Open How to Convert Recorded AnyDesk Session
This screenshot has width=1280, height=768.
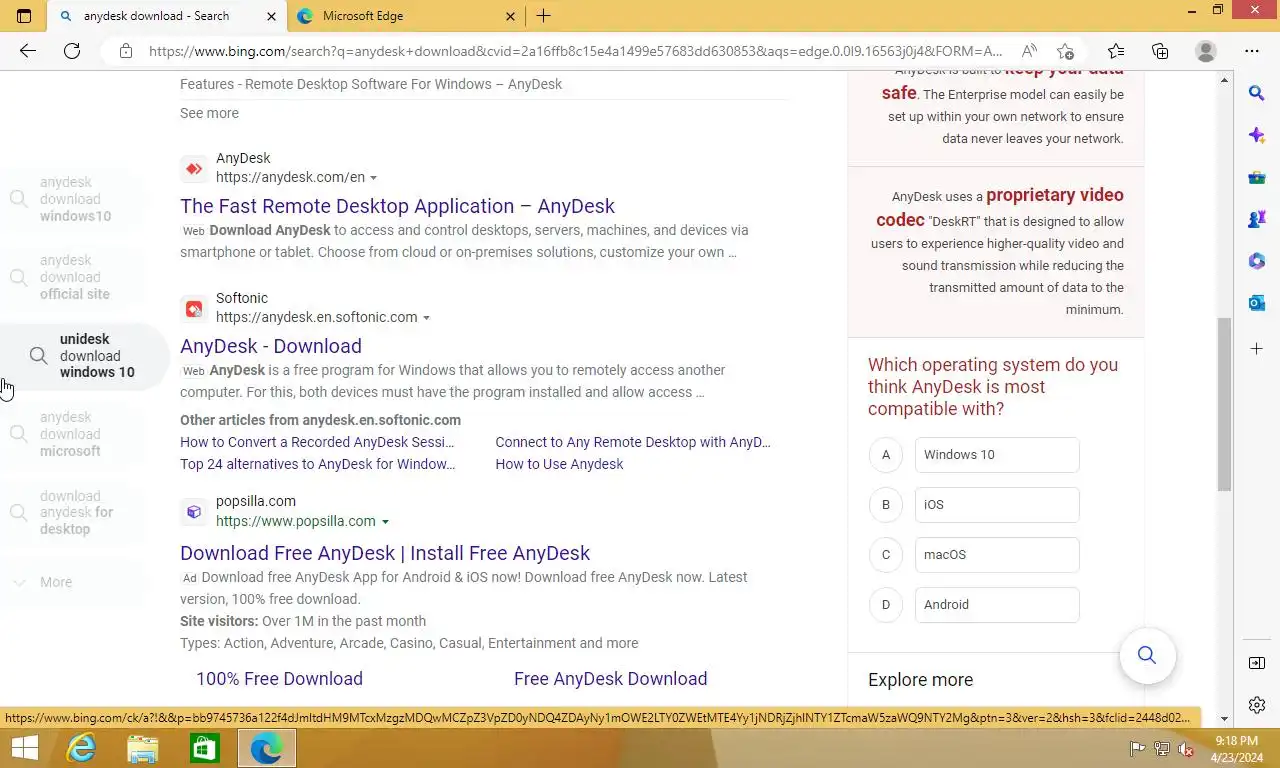pos(317,442)
